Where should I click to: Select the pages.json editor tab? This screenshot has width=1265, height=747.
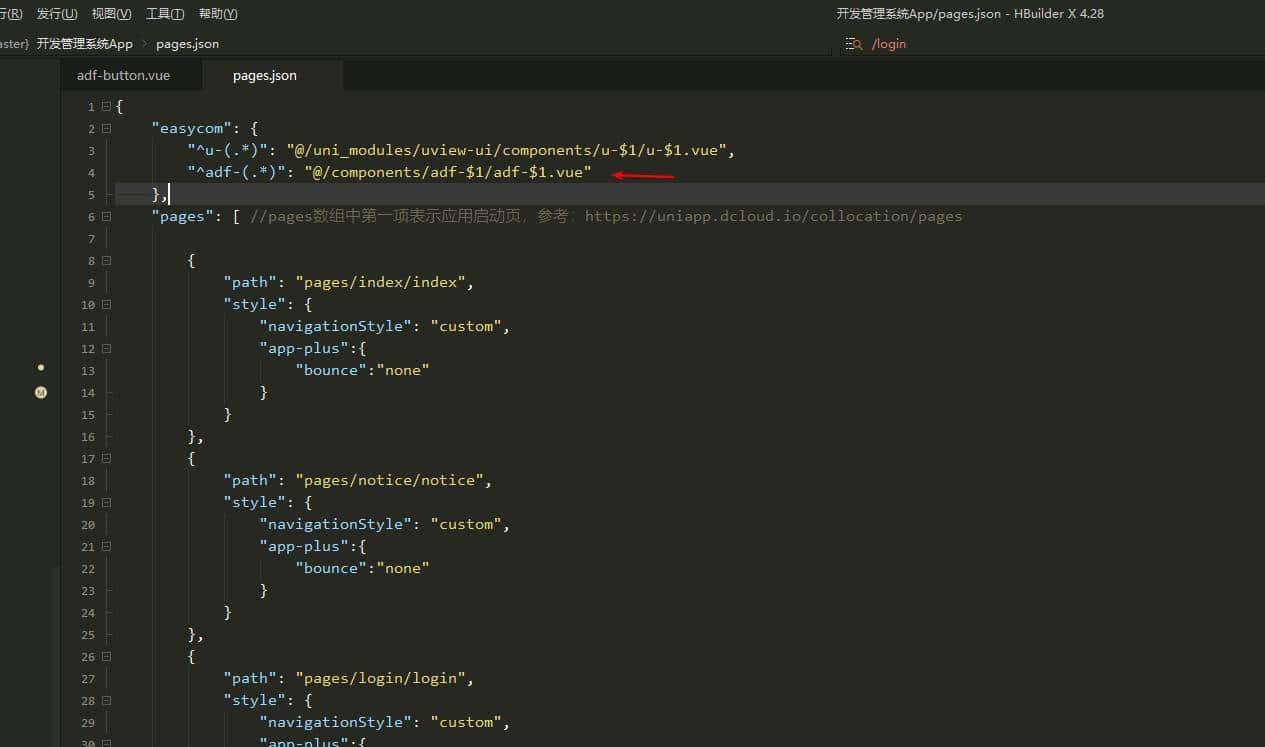(264, 76)
